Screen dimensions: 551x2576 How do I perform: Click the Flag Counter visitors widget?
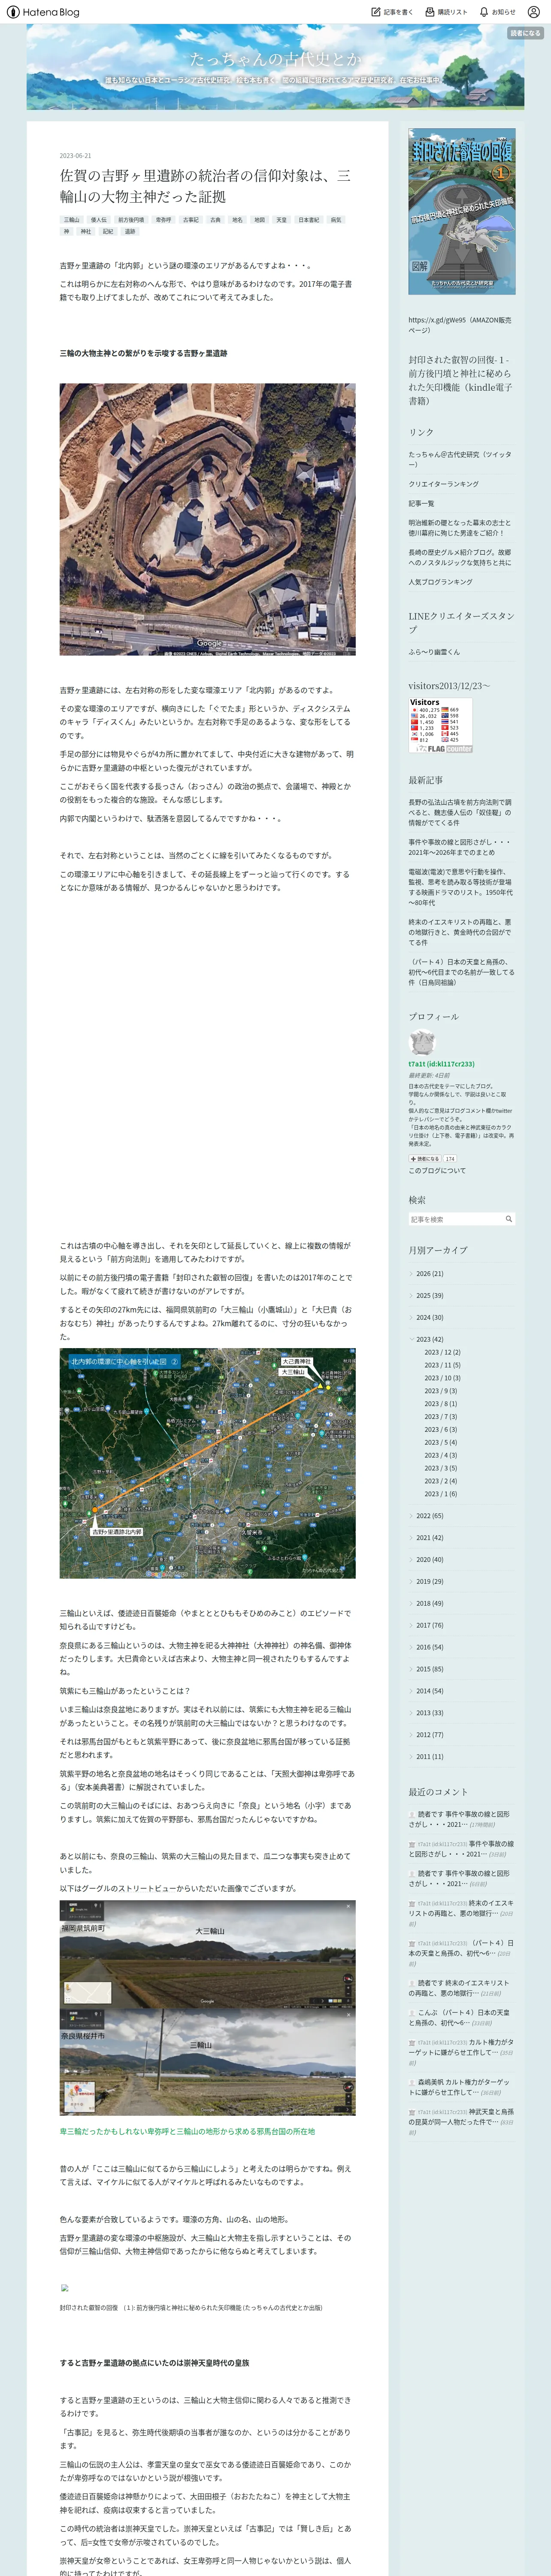coord(441,725)
